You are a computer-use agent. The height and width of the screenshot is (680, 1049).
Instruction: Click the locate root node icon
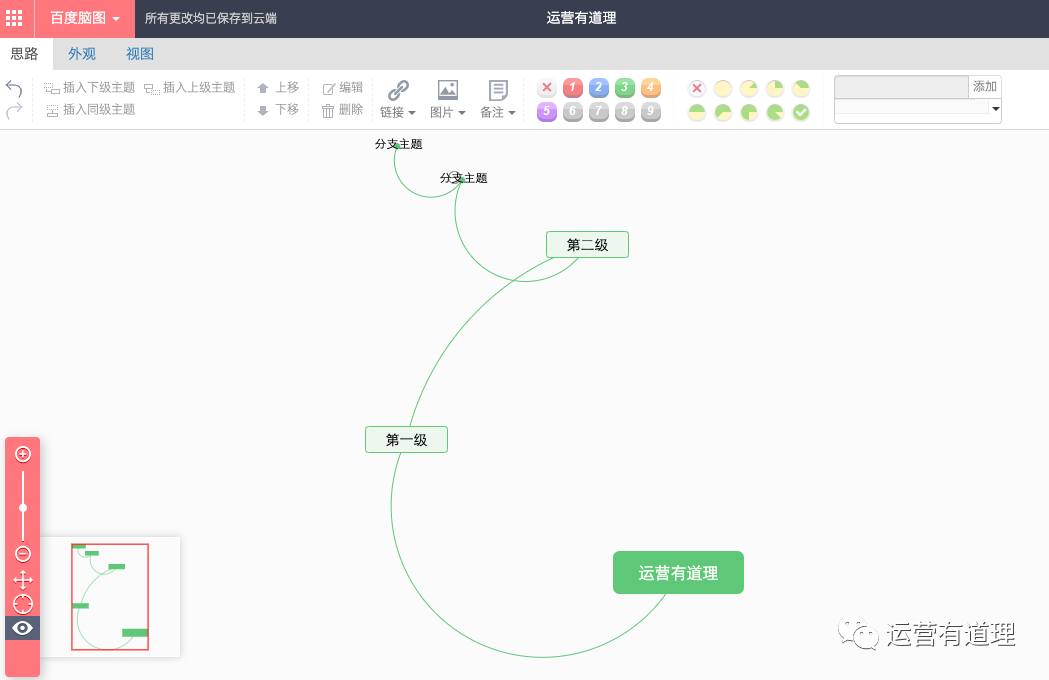(x=23, y=604)
